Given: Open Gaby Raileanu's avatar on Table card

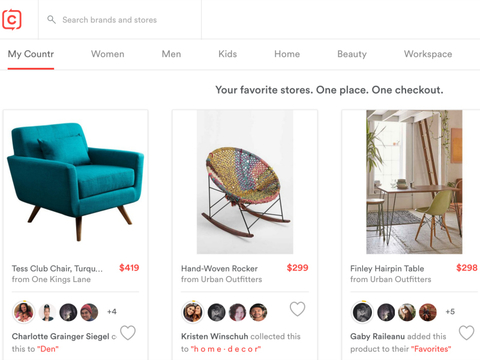Looking at the screenshot, I should (x=362, y=312).
